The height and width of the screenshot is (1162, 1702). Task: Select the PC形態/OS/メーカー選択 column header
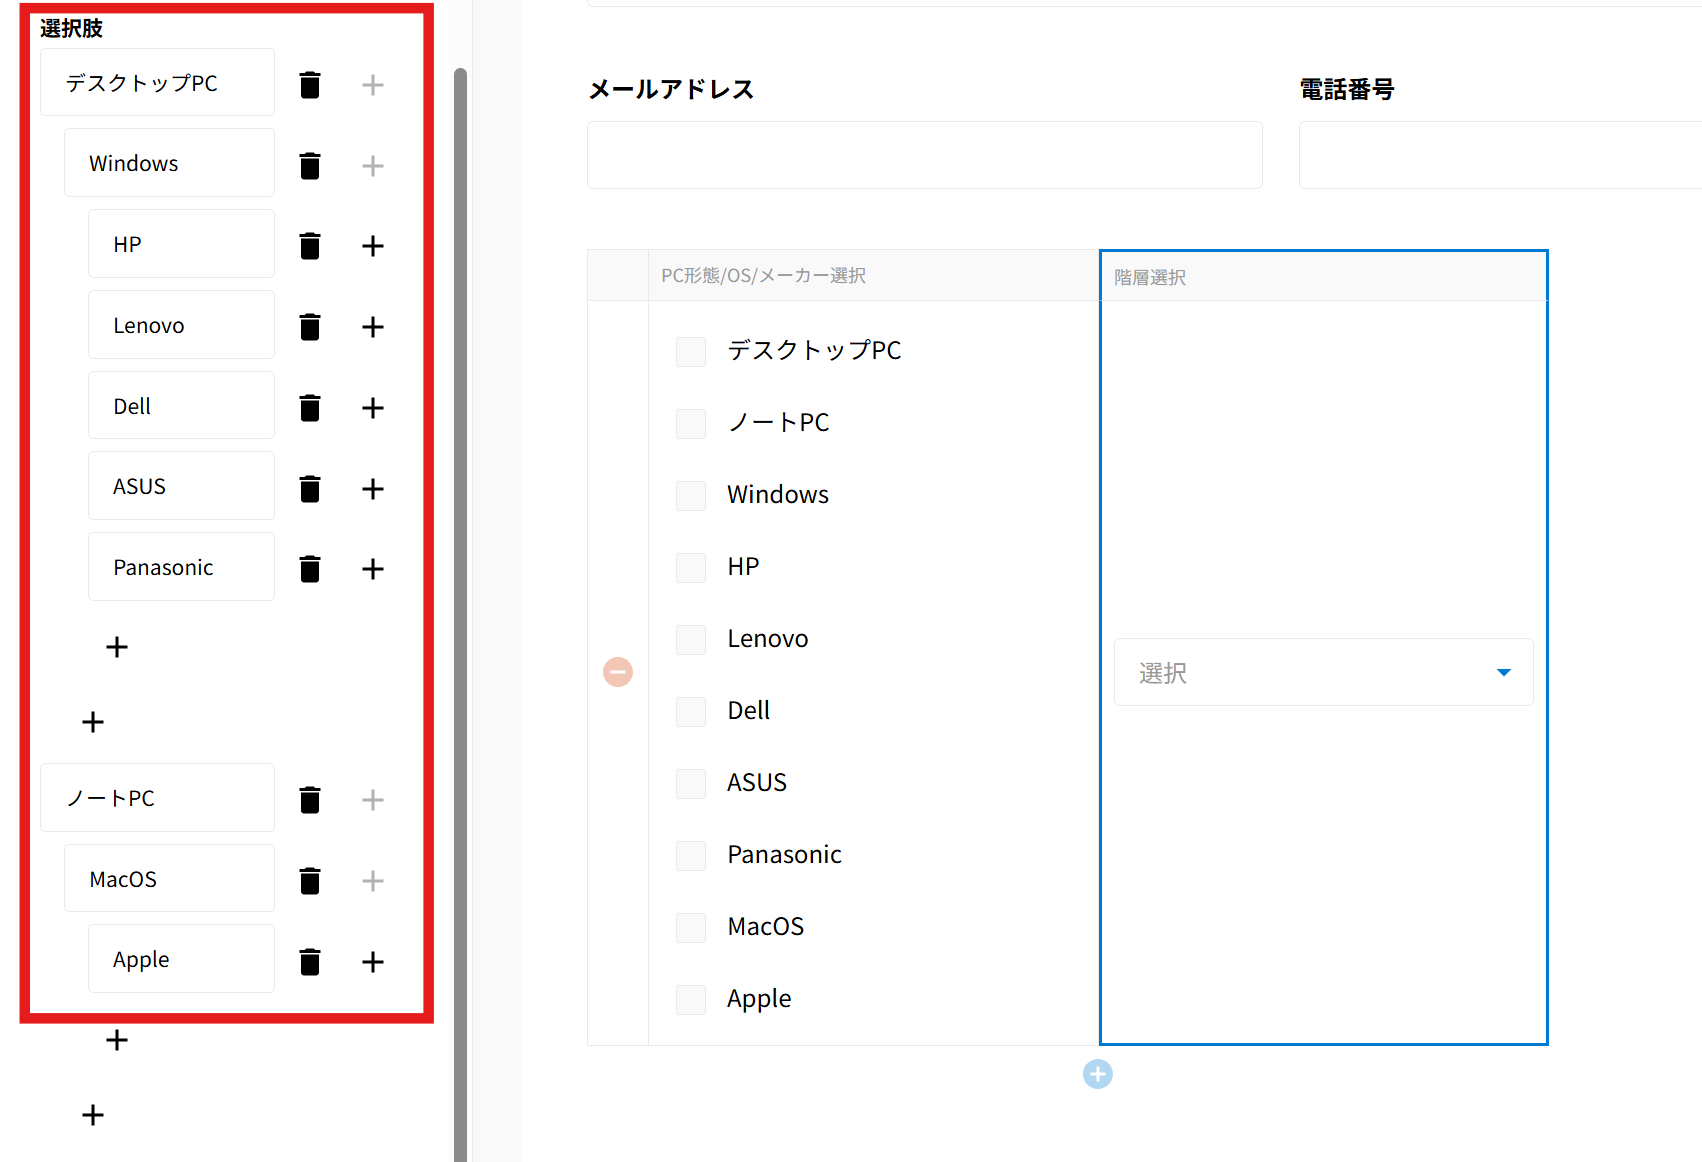(873, 275)
